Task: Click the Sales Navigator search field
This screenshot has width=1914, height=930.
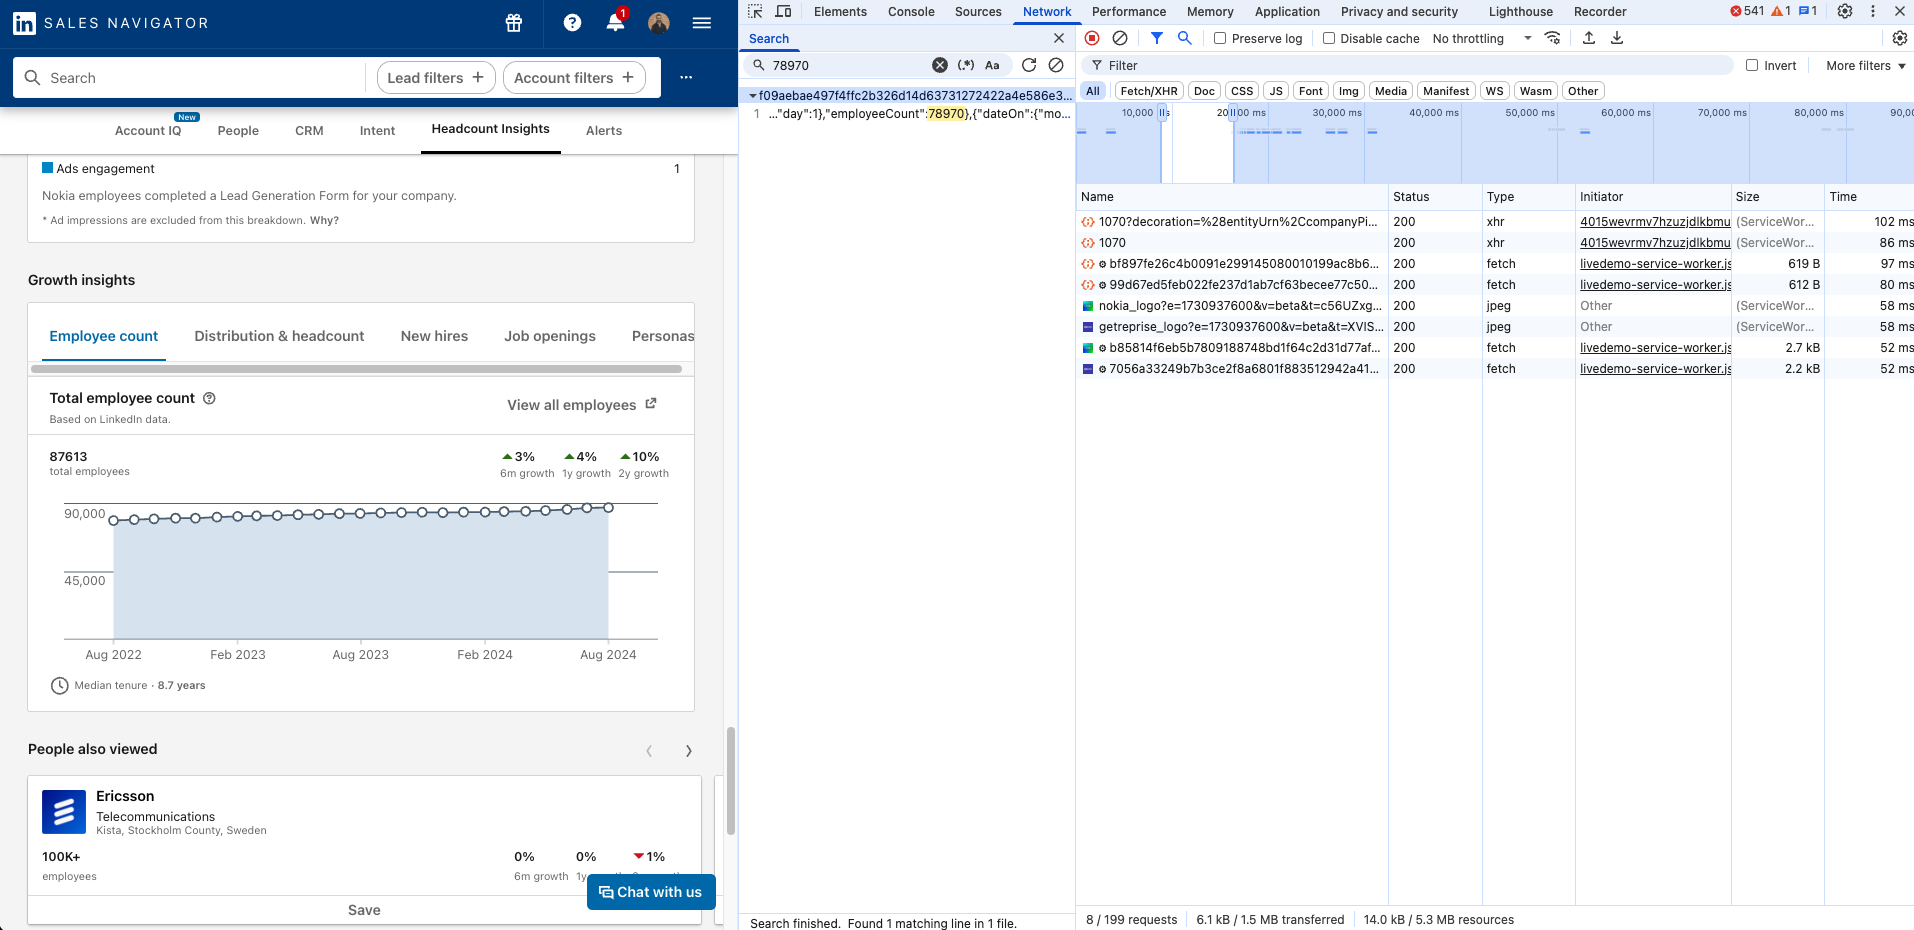Action: coord(190,77)
